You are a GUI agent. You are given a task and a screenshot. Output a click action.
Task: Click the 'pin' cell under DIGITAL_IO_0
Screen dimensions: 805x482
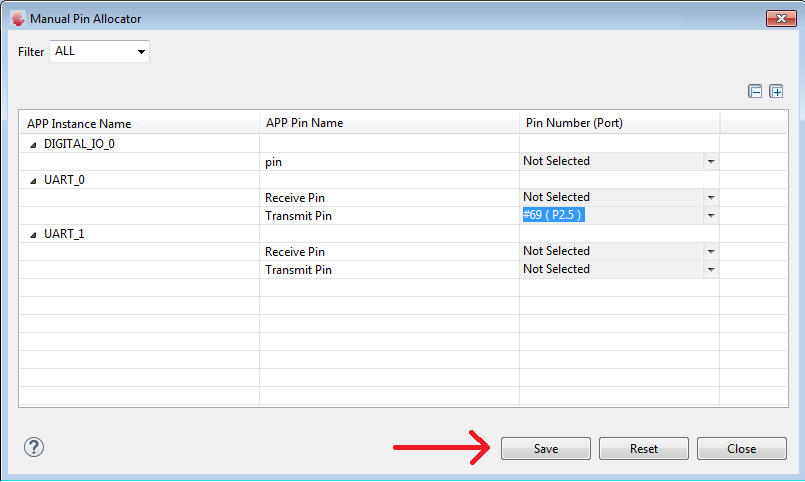(273, 162)
